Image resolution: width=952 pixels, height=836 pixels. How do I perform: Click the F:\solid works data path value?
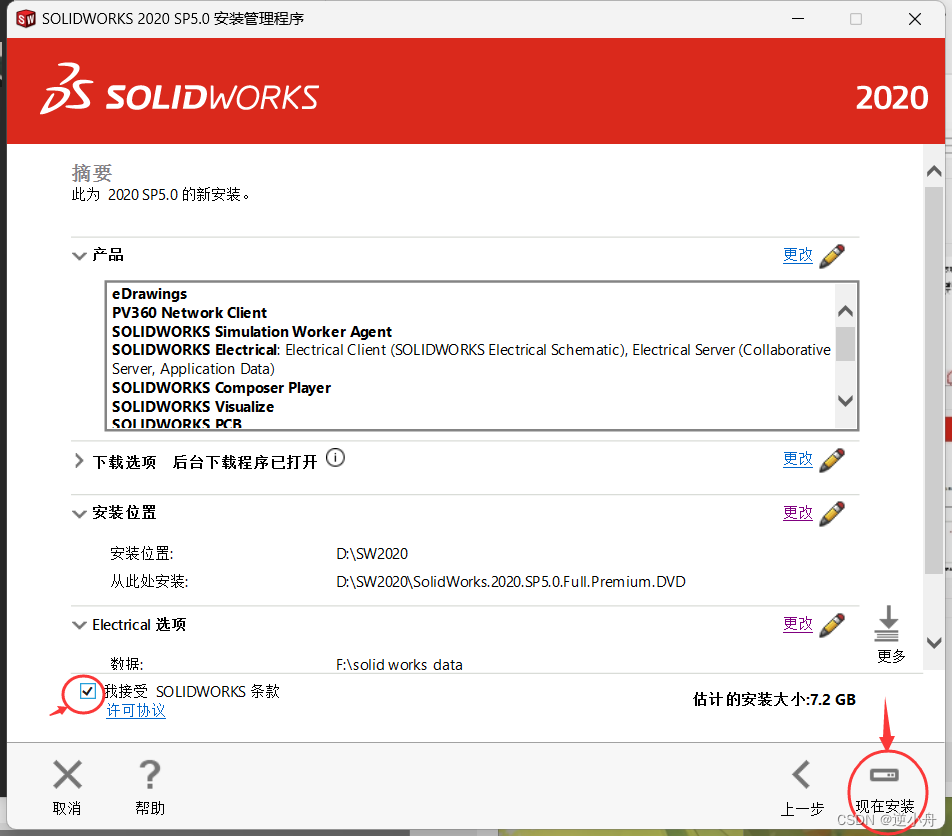399,665
